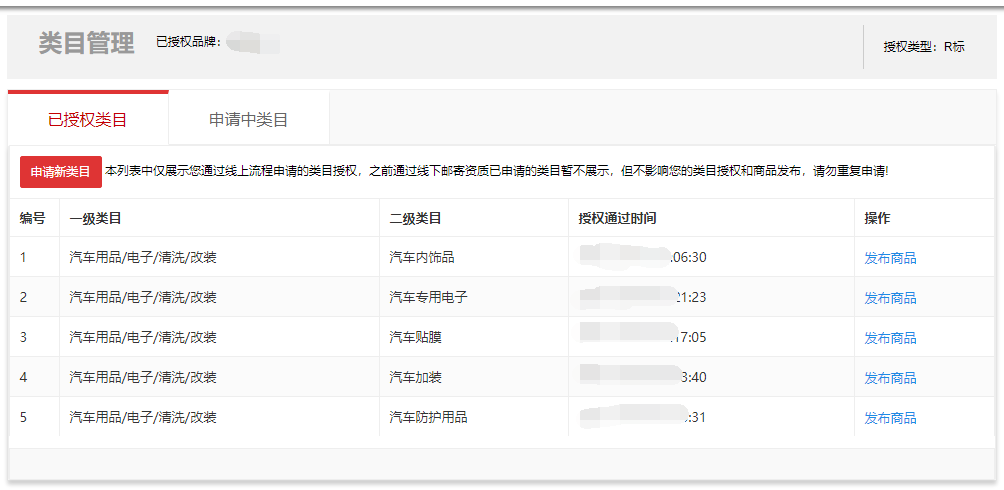Image resolution: width=1004 pixels, height=490 pixels.
Task: Click the 操作 column header
Action: tap(877, 219)
